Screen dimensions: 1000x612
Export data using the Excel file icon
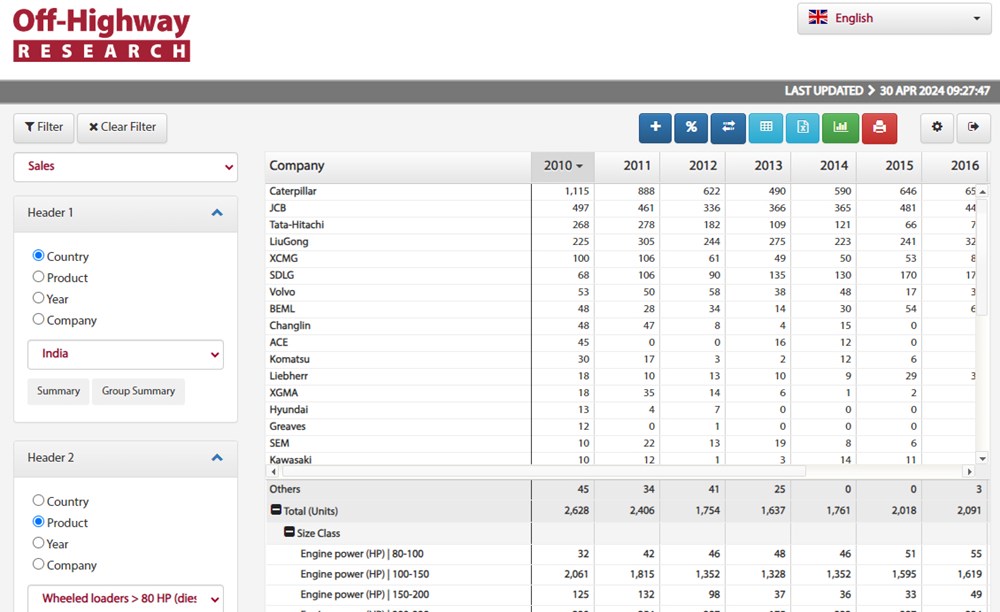tap(803, 128)
